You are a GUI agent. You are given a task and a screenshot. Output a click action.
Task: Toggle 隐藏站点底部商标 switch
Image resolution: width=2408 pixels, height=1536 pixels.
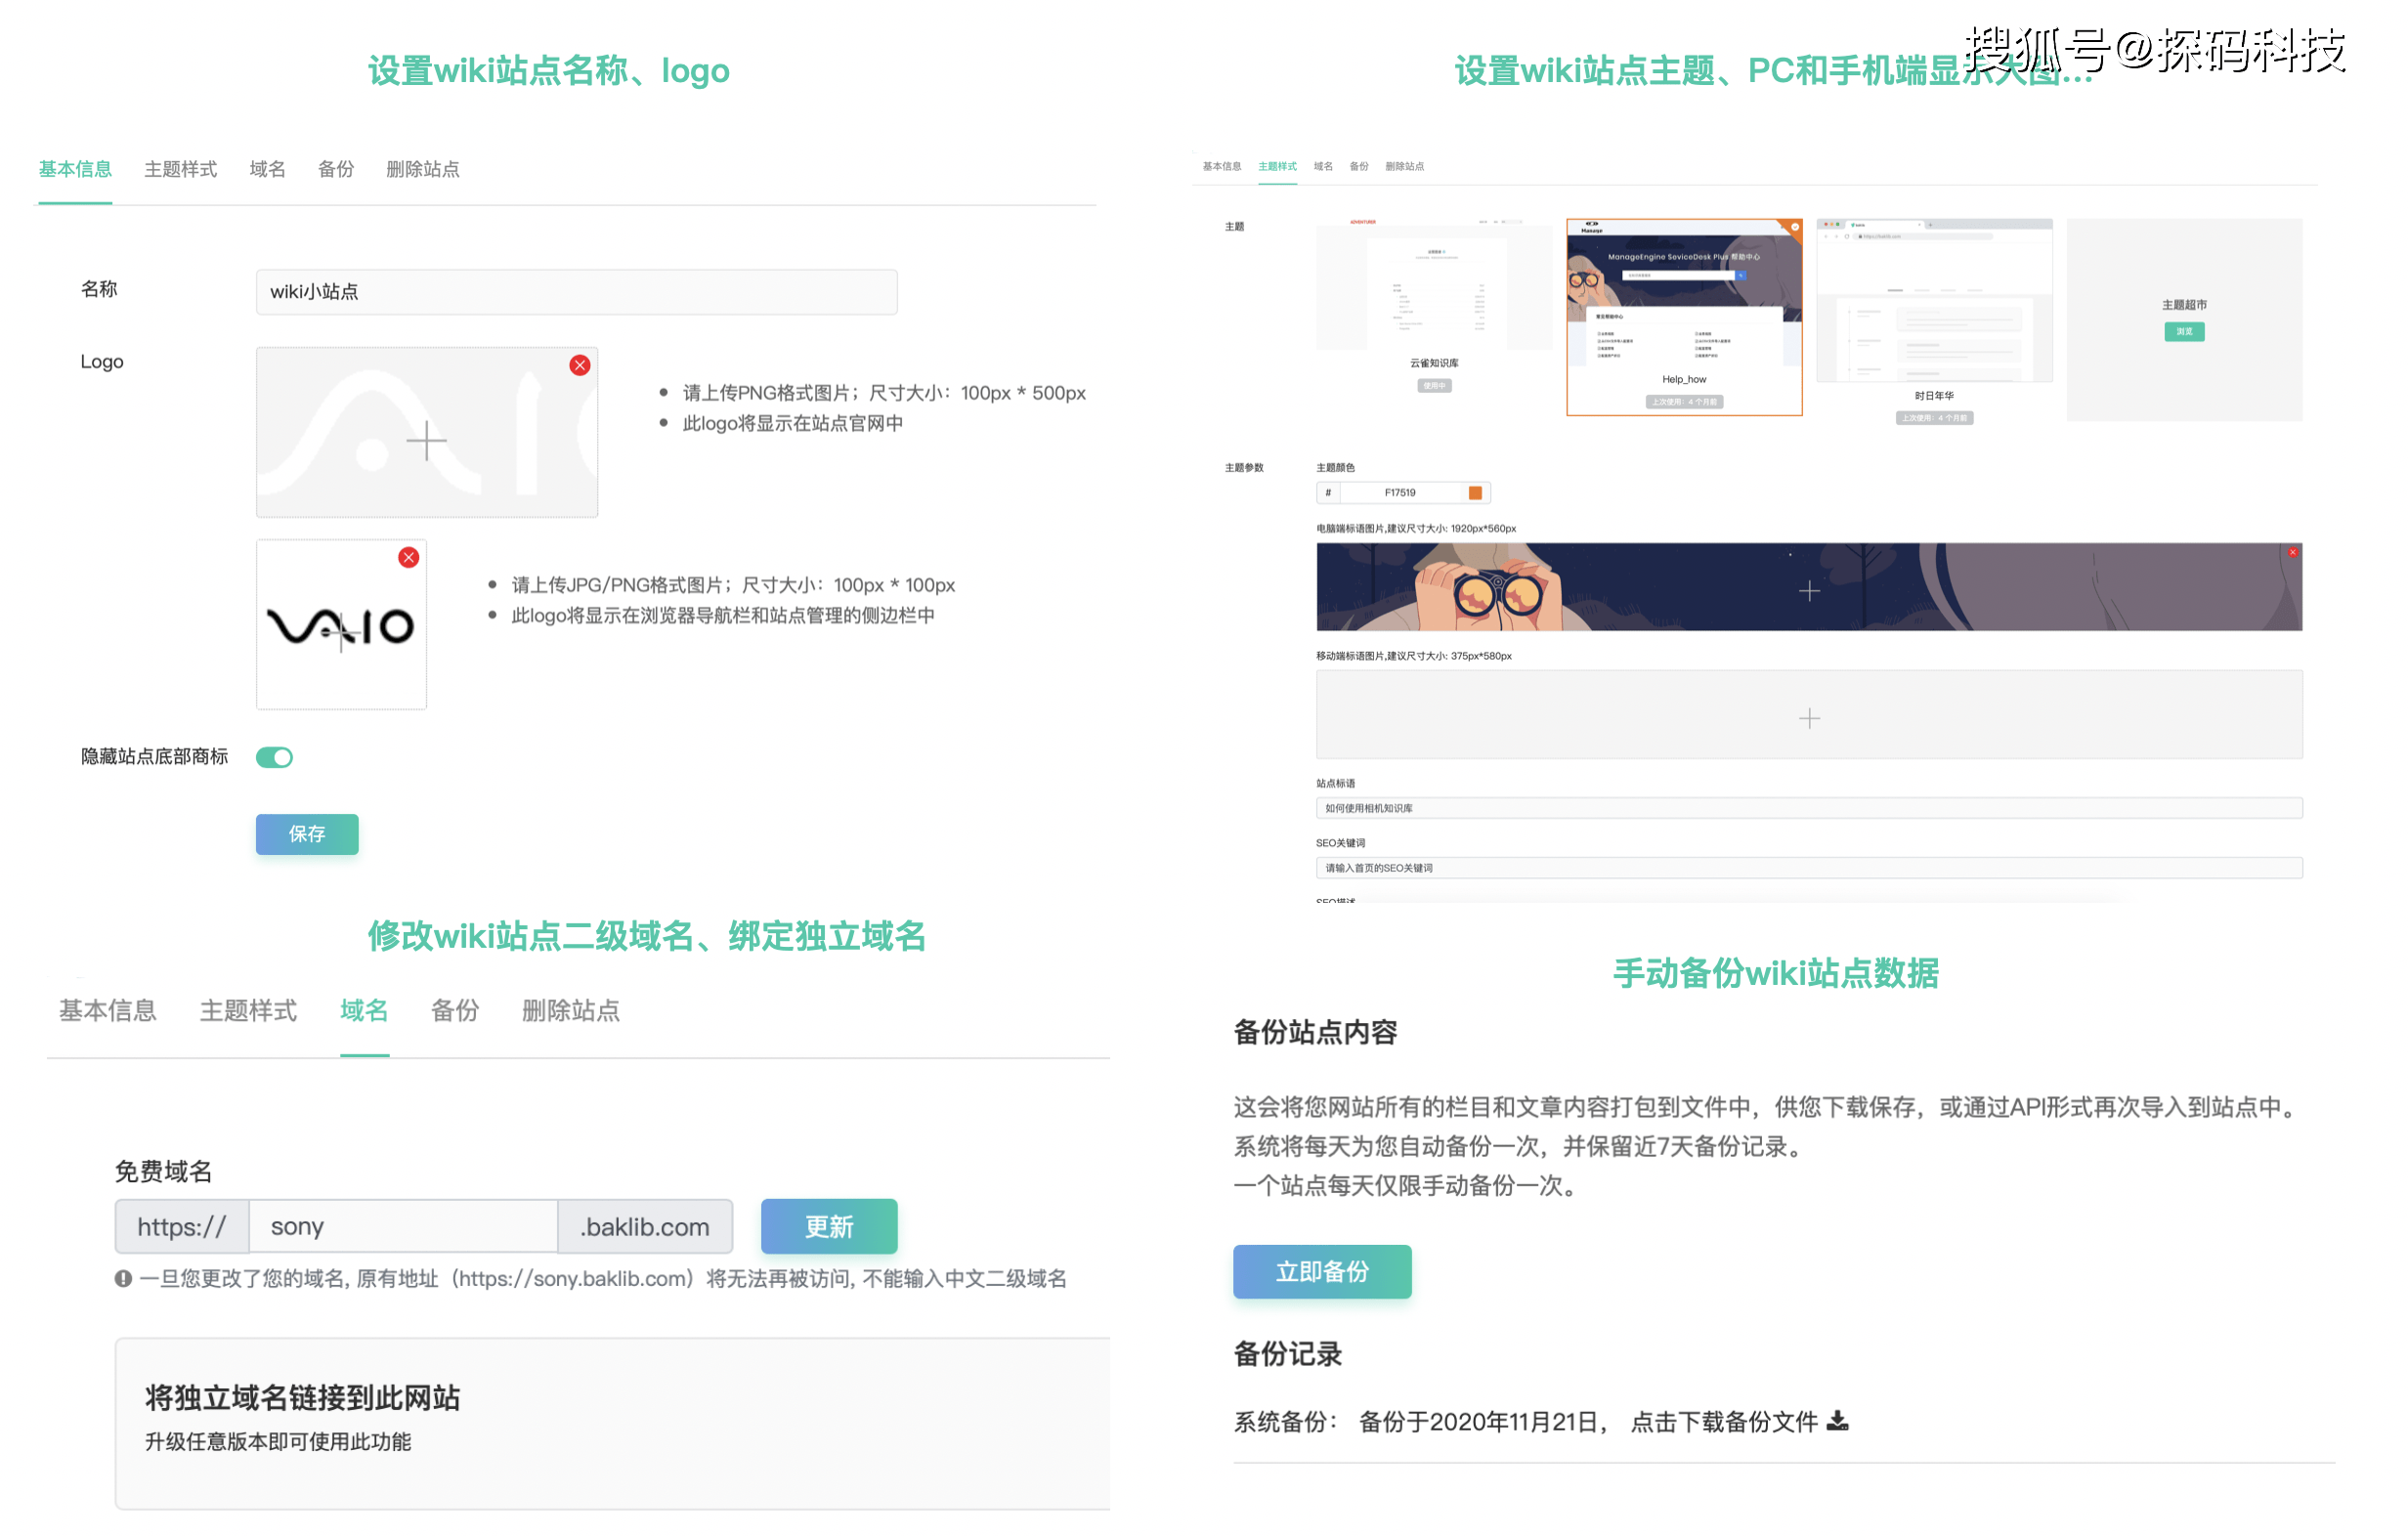point(274,757)
